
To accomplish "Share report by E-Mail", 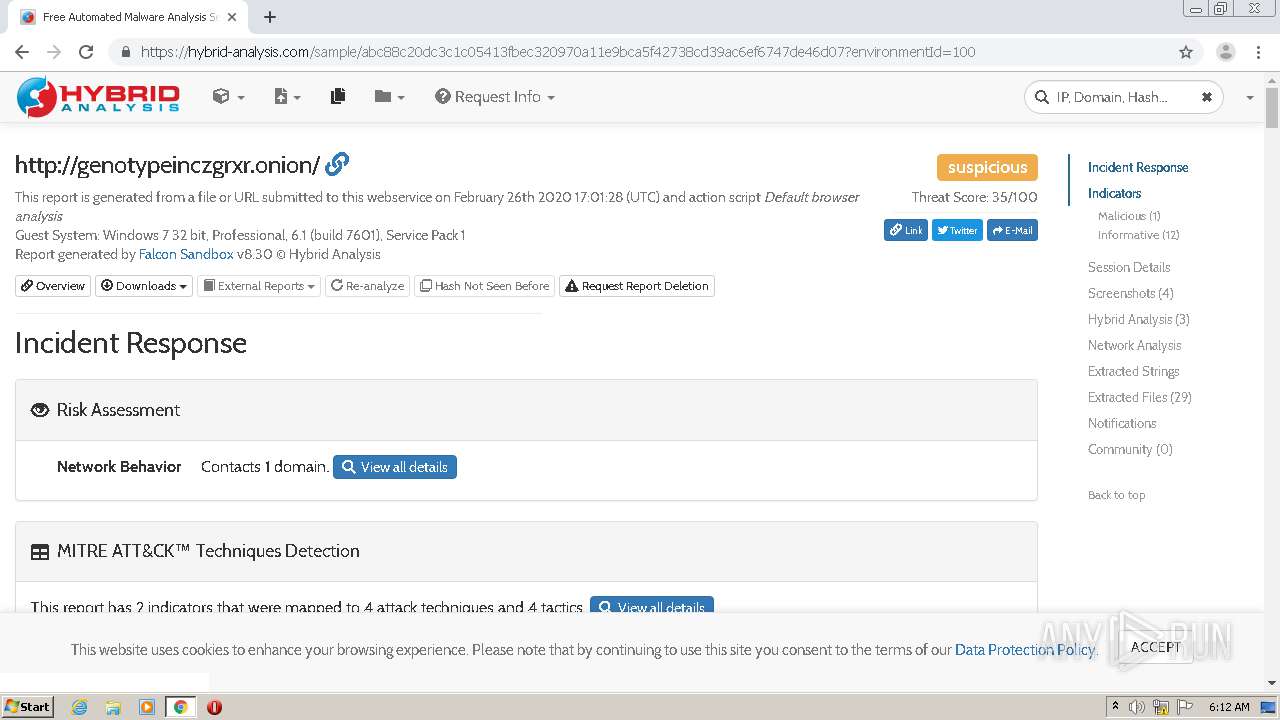I will pyautogui.click(x=1012, y=230).
